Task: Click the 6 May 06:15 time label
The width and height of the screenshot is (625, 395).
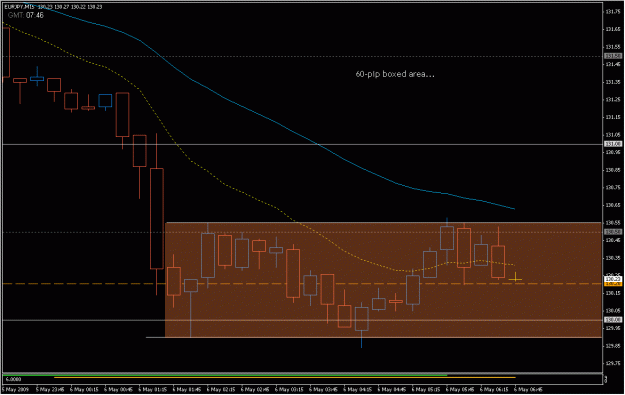Action: pyautogui.click(x=494, y=389)
